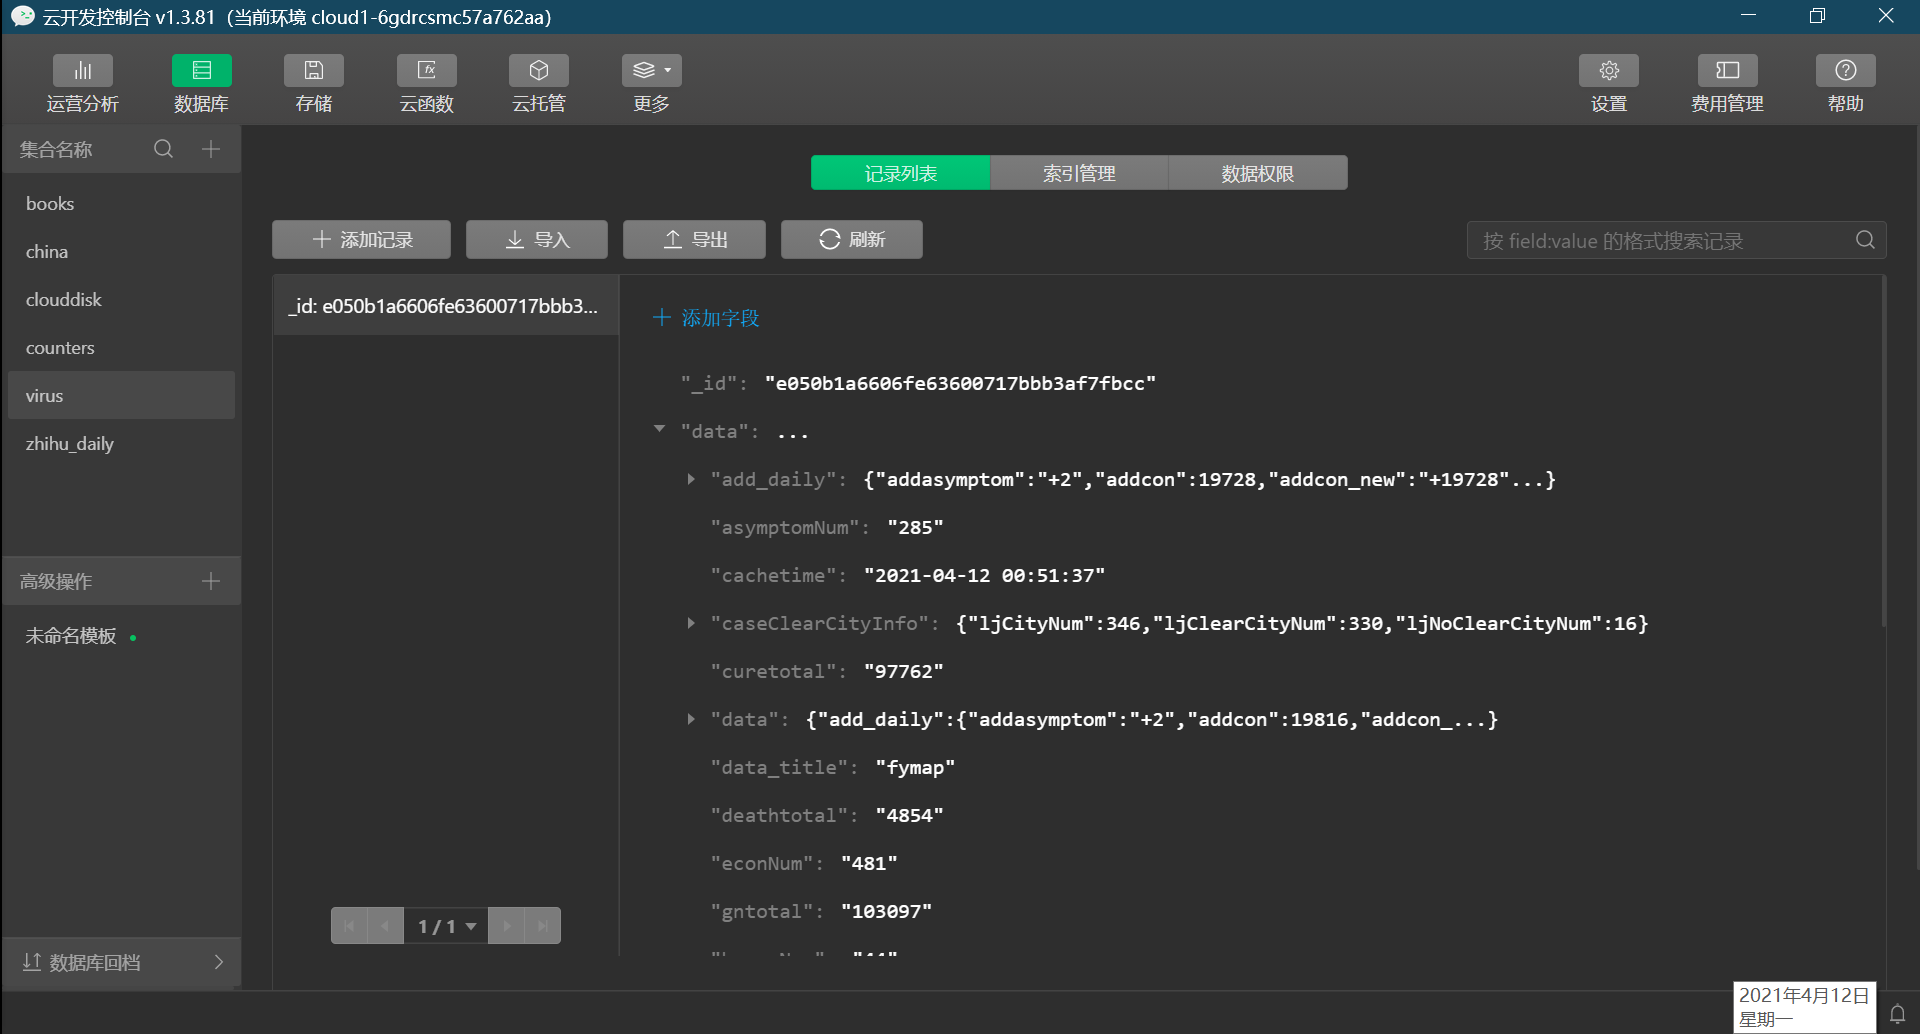Click the search icon in record search box

(x=1865, y=240)
